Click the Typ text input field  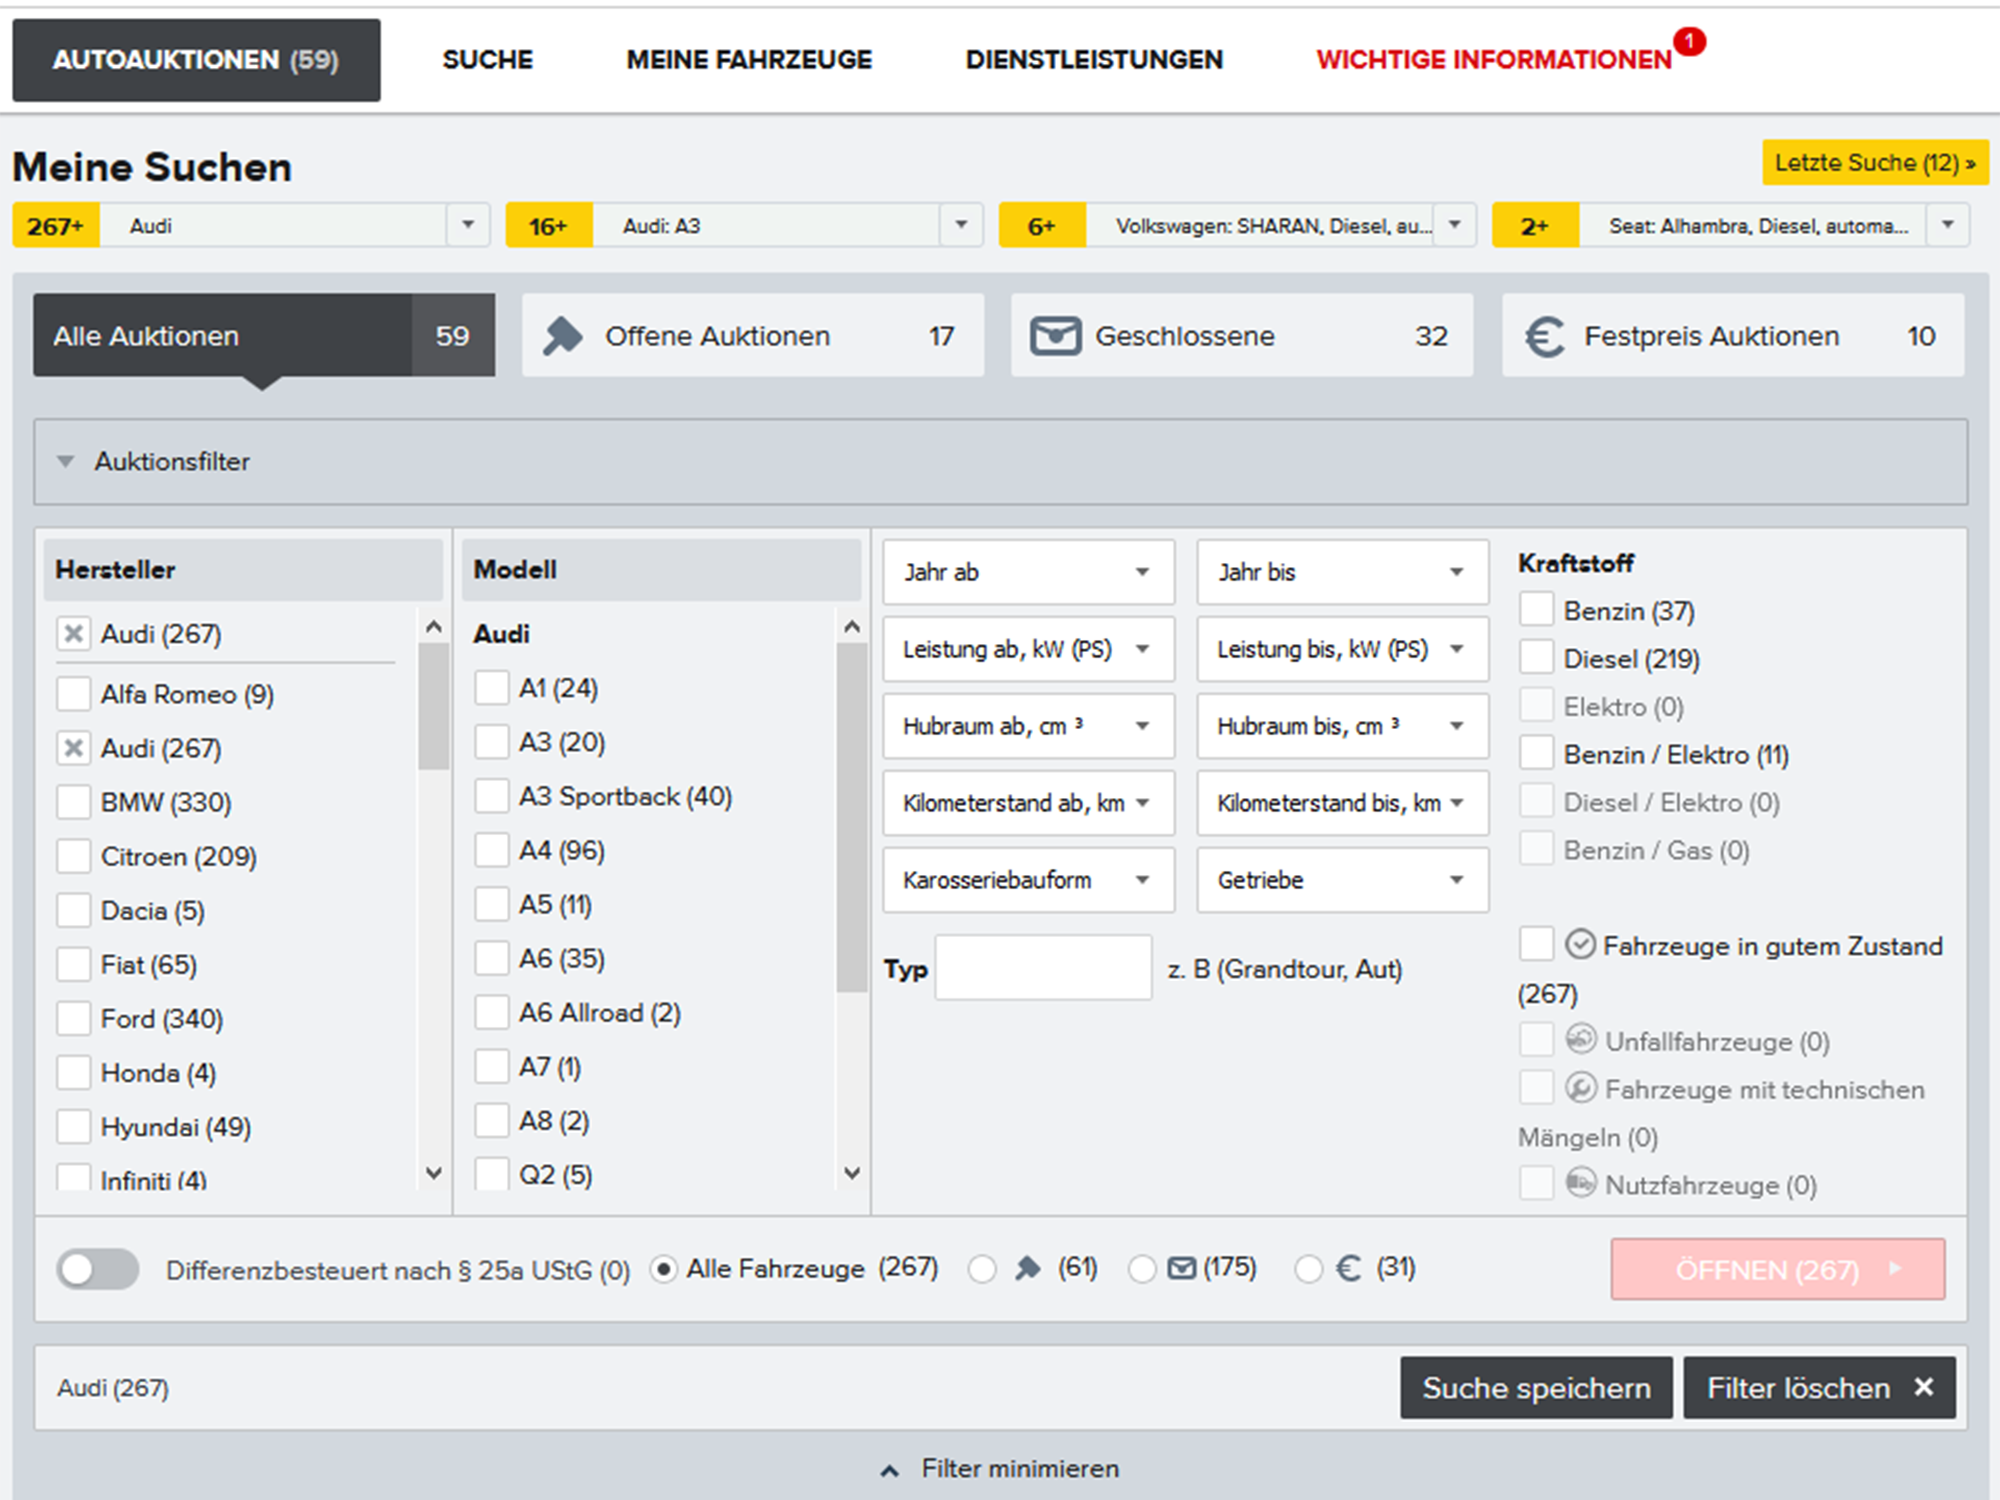[1043, 967]
